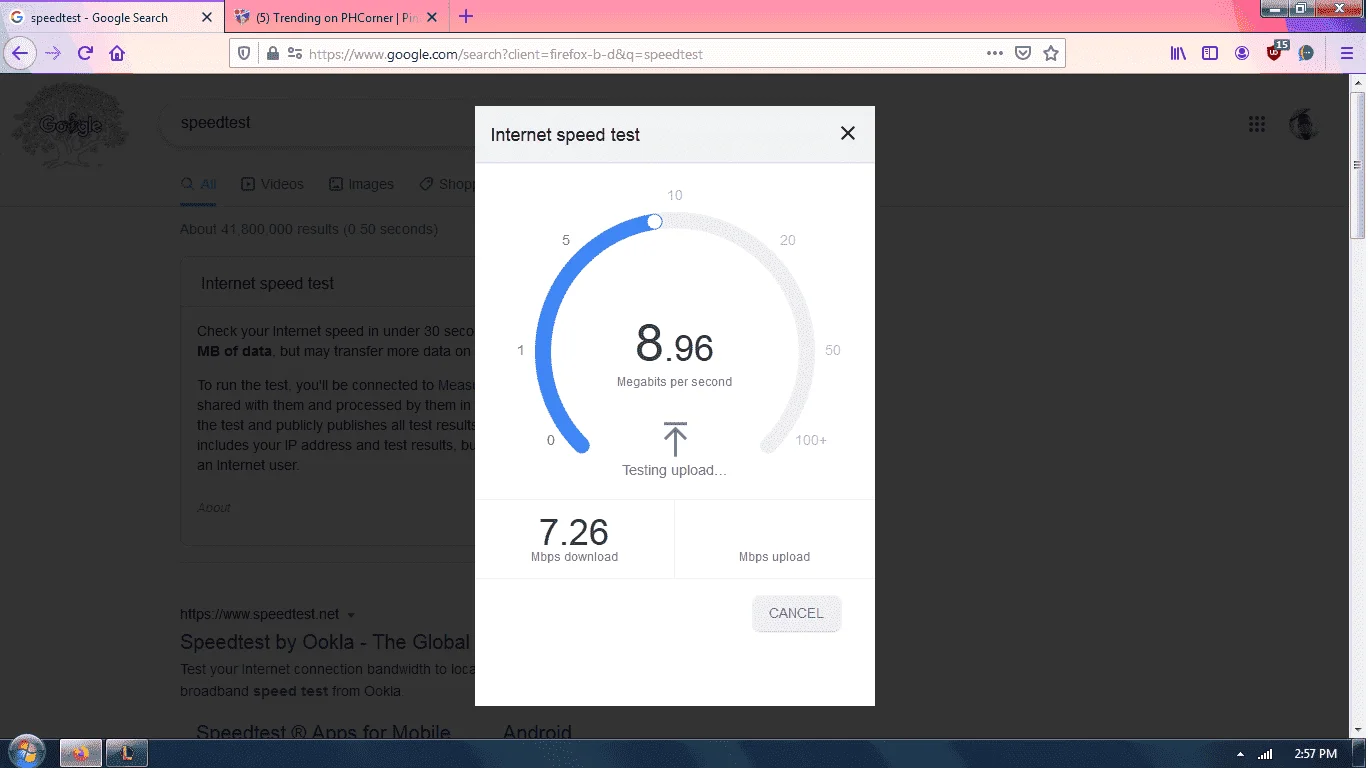Click the round extension icon beside uBlock

[x=1306, y=54]
